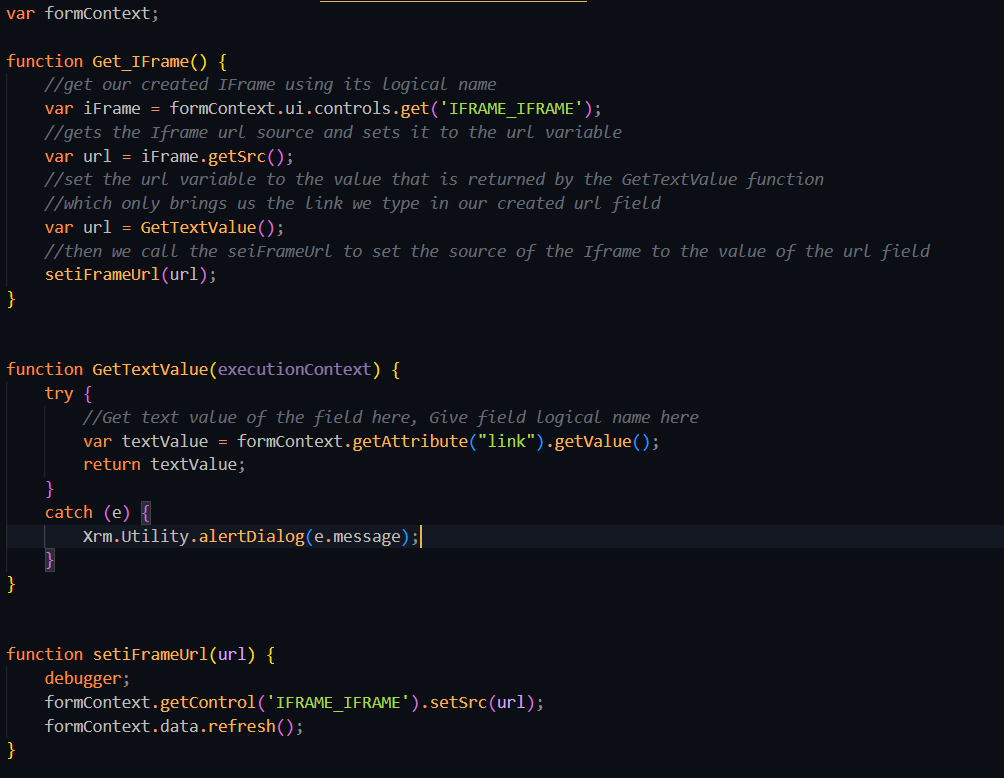
Task: Click the return keyword
Action: (x=112, y=464)
